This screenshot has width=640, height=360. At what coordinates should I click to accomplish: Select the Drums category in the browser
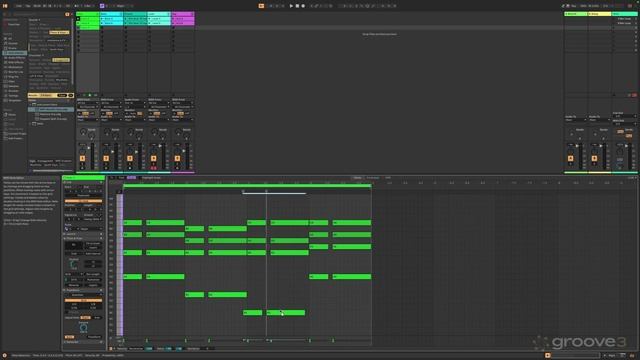tap(13, 48)
